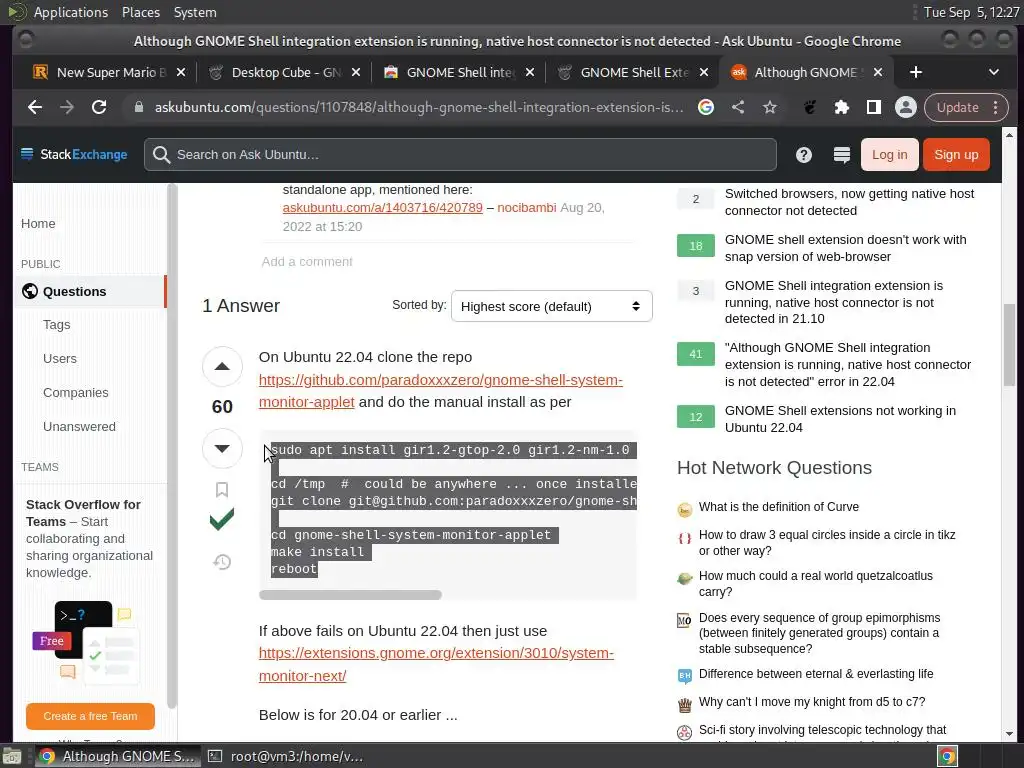Open nocibambi's user profile link
This screenshot has height=768, width=1024.
(526, 208)
